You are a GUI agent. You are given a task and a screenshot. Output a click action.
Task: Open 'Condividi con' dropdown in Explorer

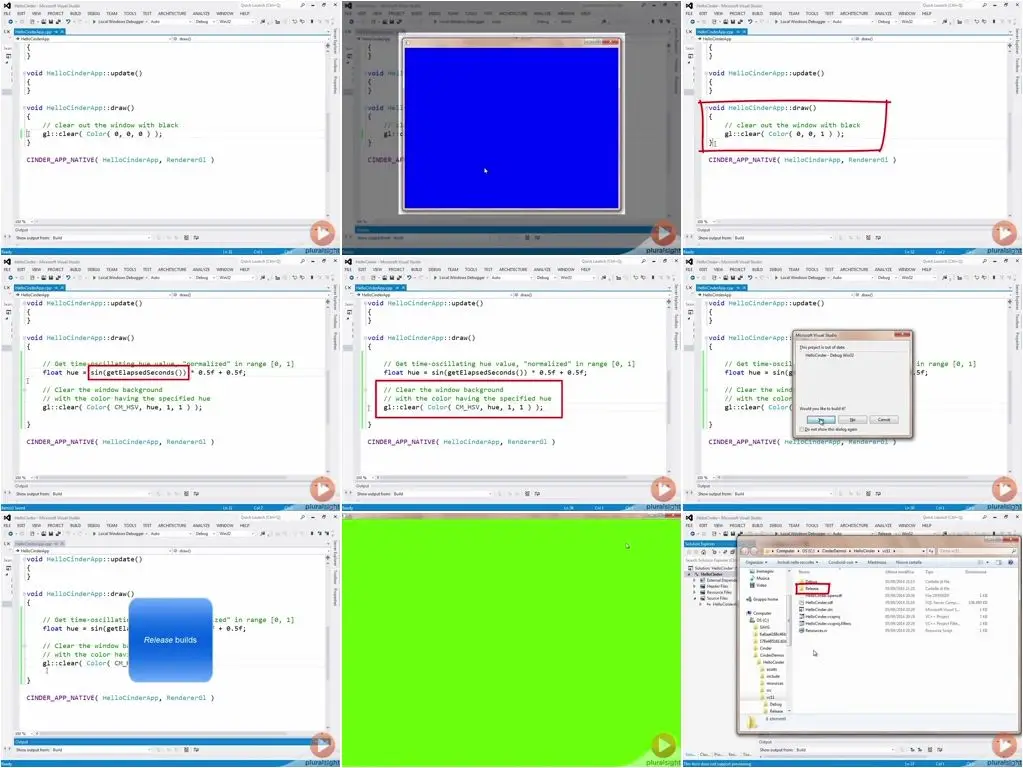click(842, 562)
